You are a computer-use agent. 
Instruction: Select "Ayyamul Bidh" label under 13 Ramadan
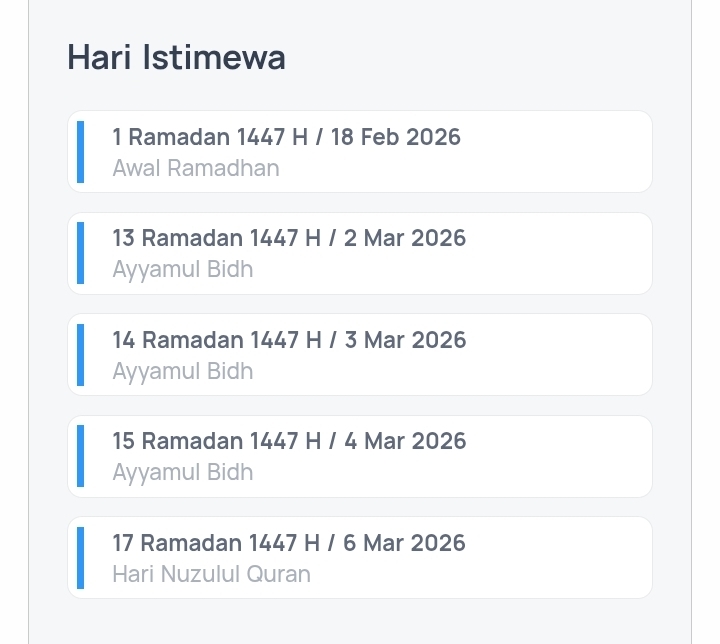pyautogui.click(x=183, y=269)
